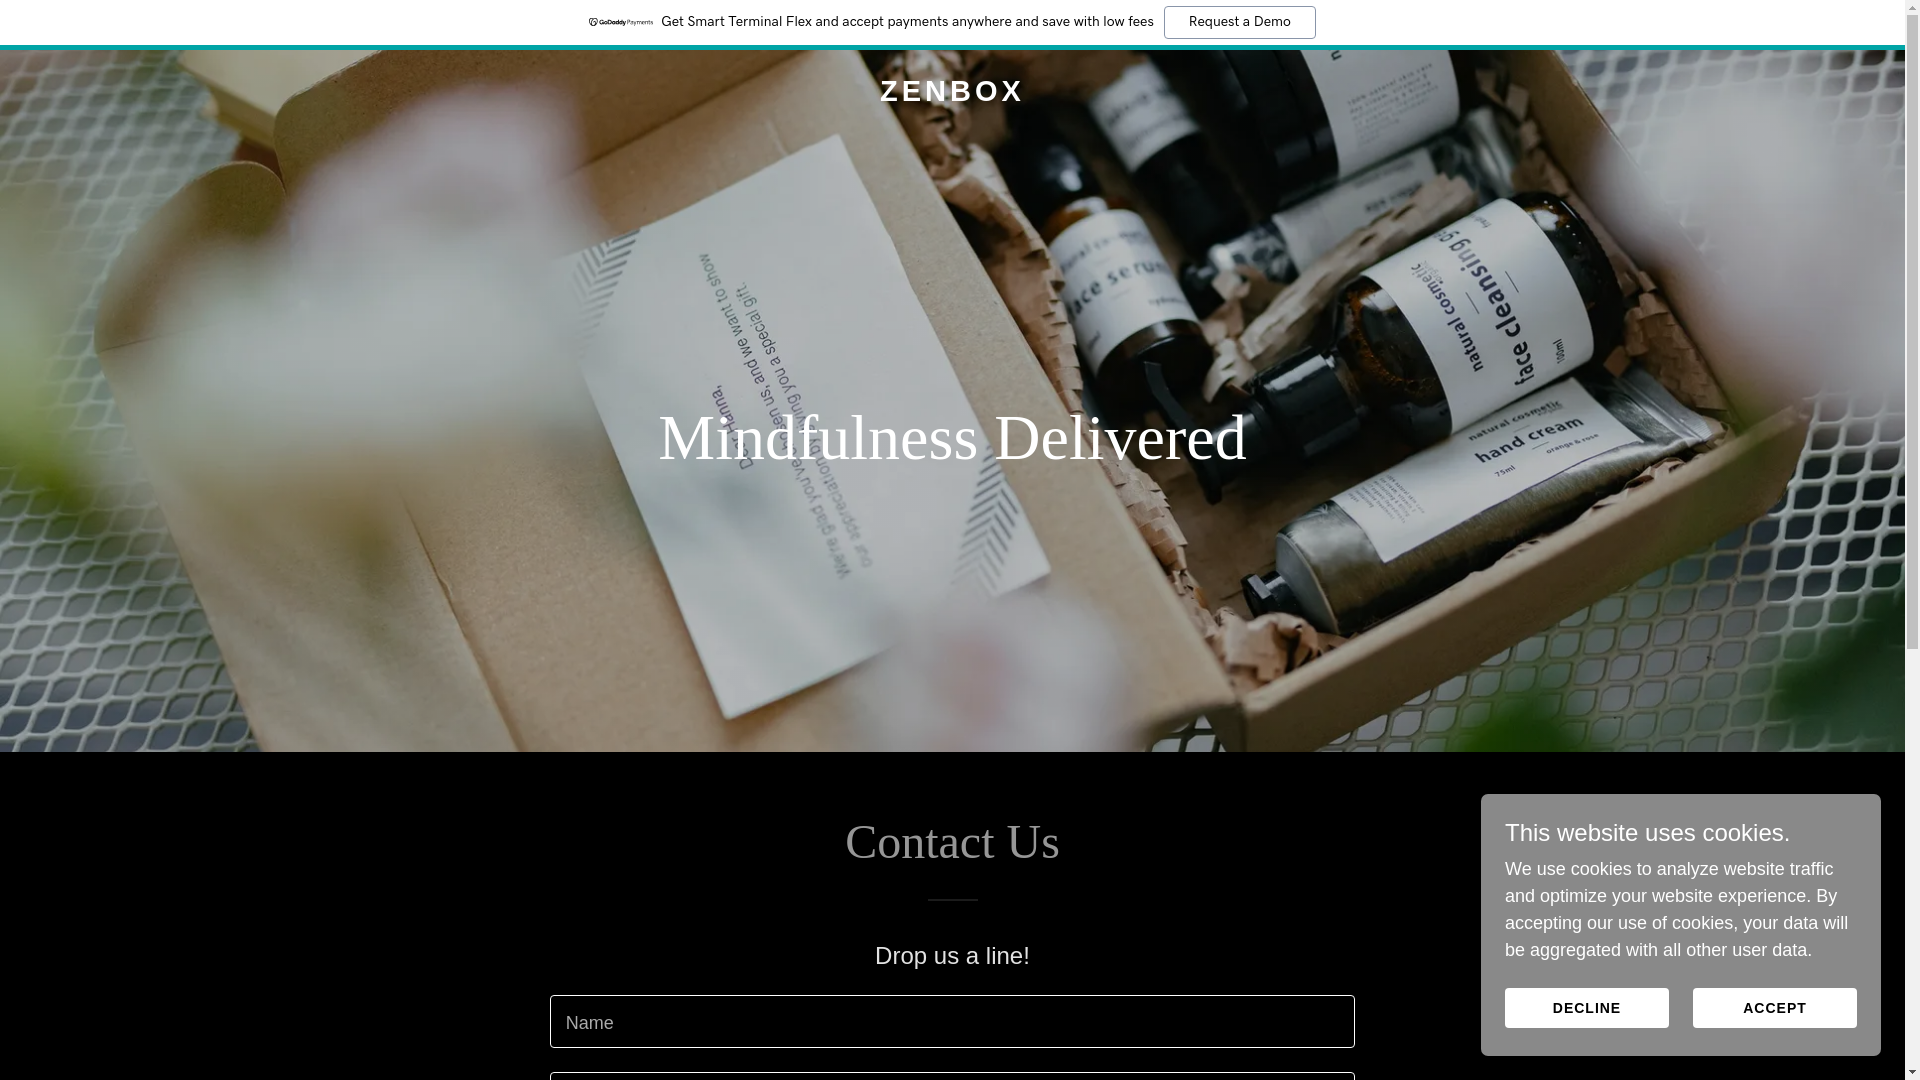The height and width of the screenshot is (1080, 1920).
Task: Click the cookie notice description paragraph
Action: click(x=1676, y=910)
